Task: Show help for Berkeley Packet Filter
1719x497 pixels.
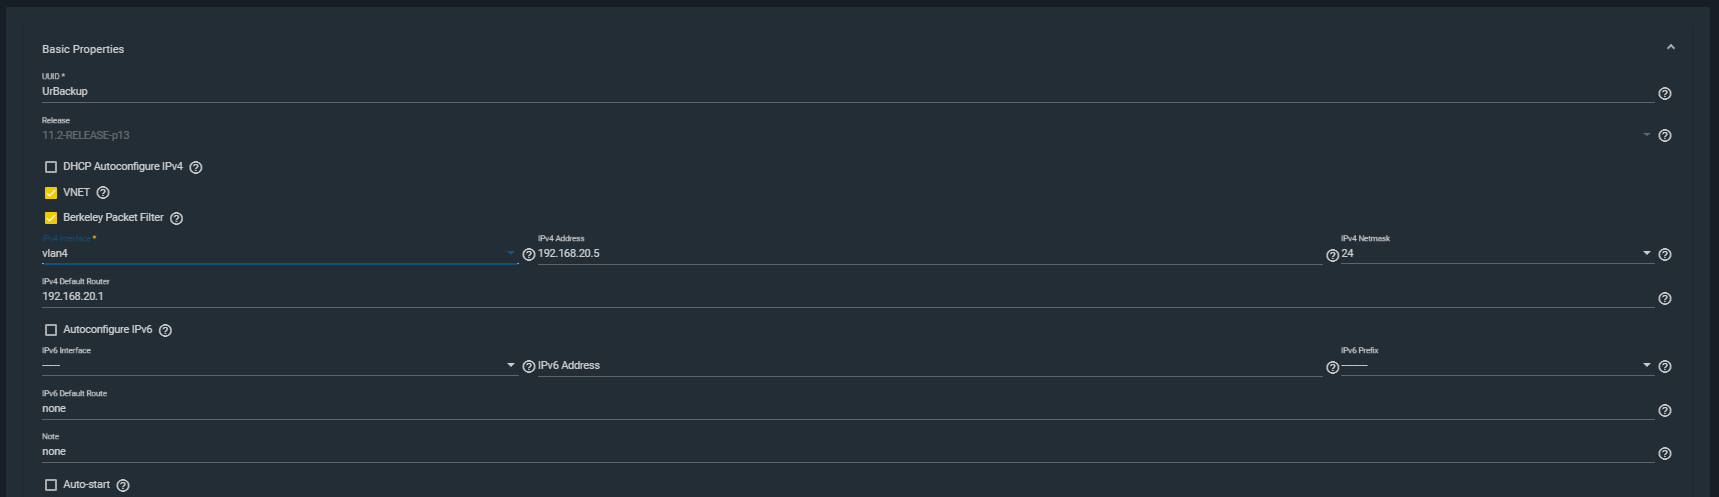Action: click(x=176, y=219)
